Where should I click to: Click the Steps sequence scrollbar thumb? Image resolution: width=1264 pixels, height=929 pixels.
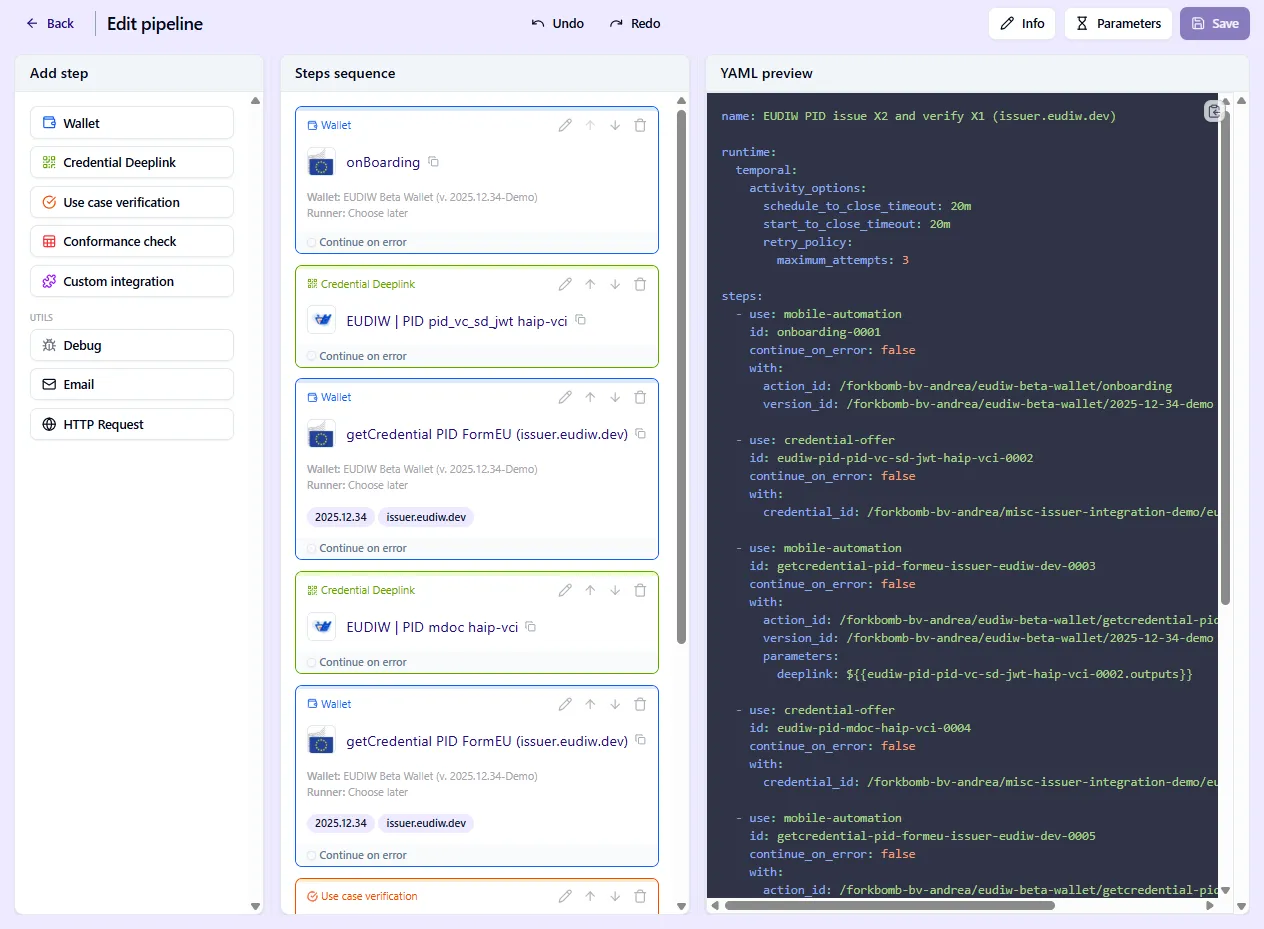click(682, 377)
